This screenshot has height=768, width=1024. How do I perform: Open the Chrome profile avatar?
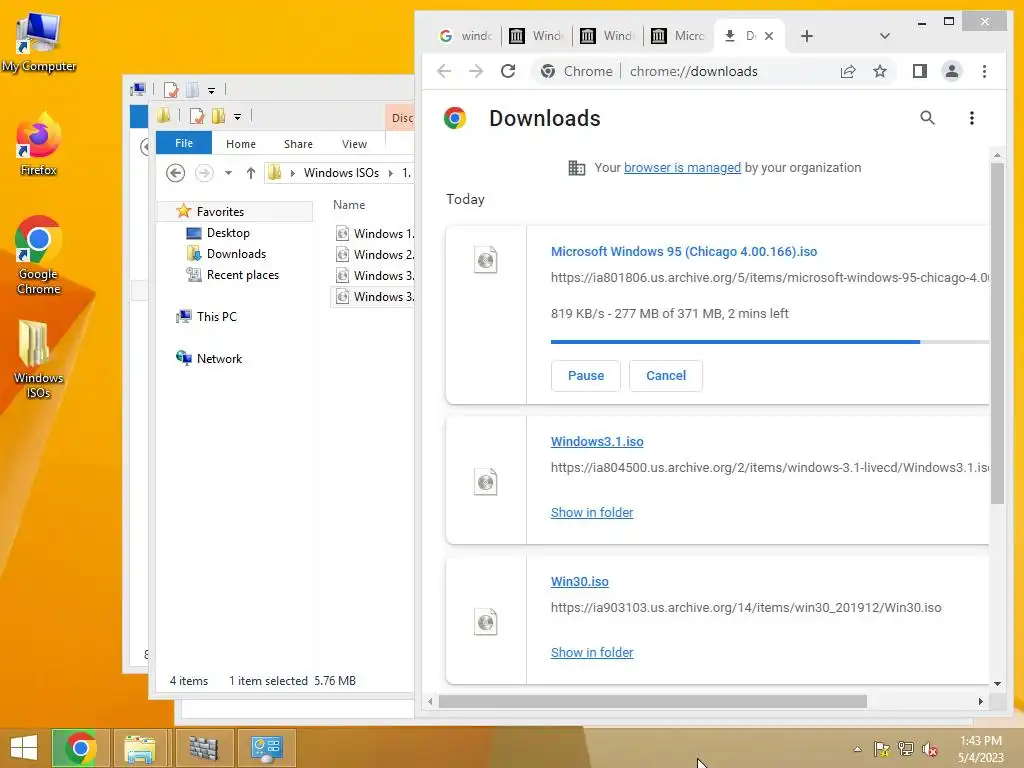(952, 71)
